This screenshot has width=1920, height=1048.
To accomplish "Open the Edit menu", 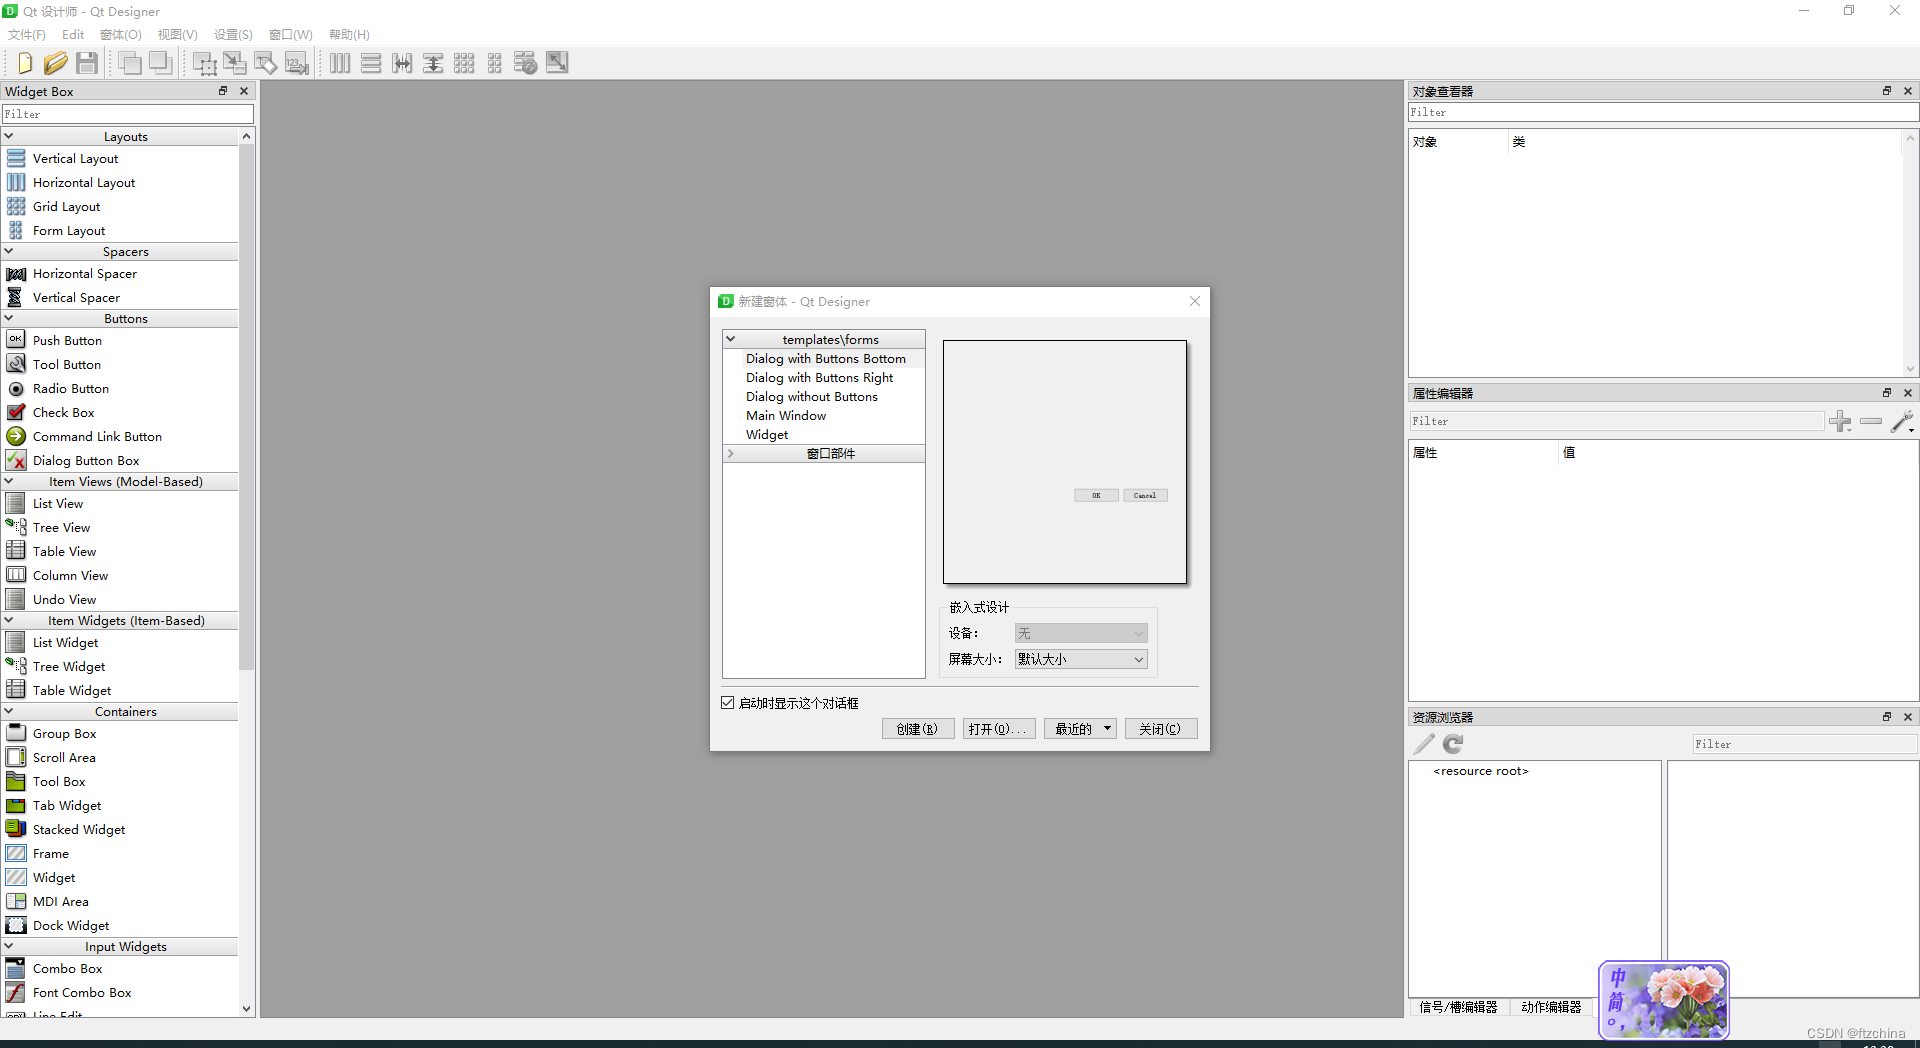I will tap(73, 34).
